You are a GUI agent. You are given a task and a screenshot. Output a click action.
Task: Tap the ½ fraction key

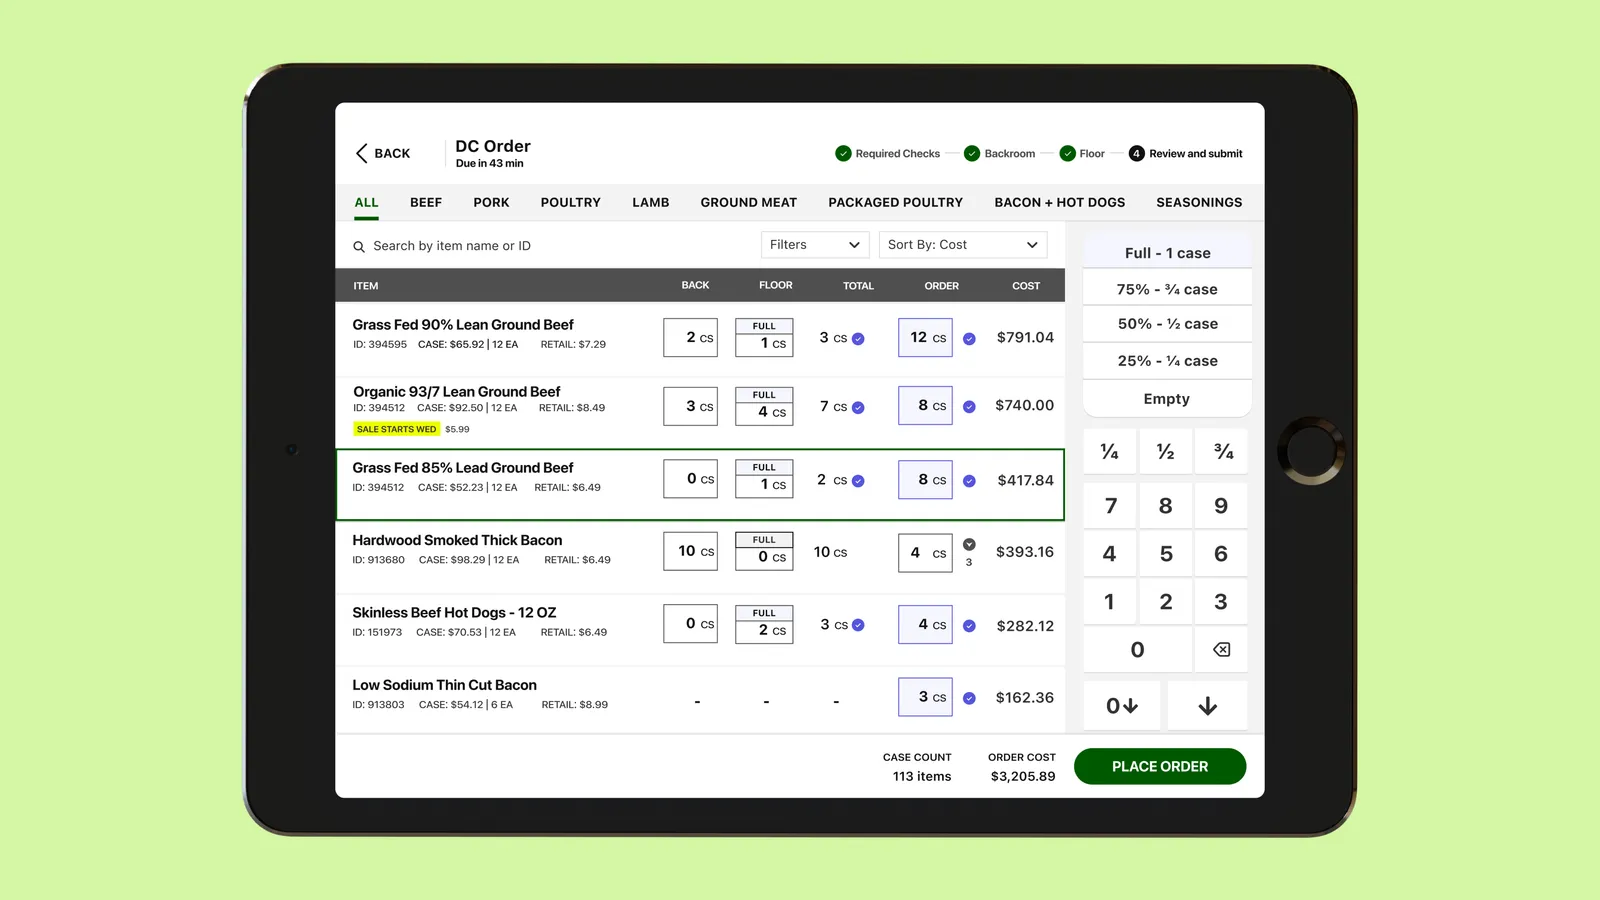[x=1165, y=452]
